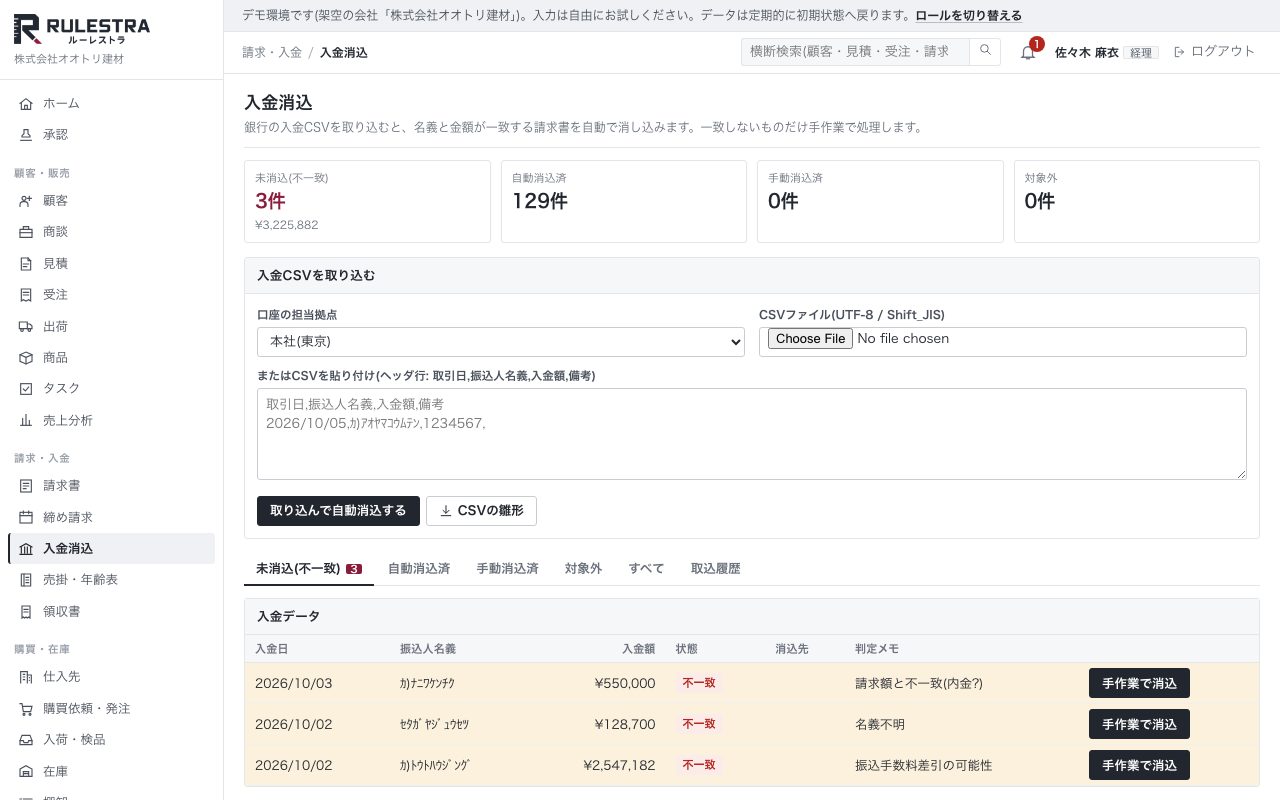Click the ログアウト logout link

(1214, 52)
